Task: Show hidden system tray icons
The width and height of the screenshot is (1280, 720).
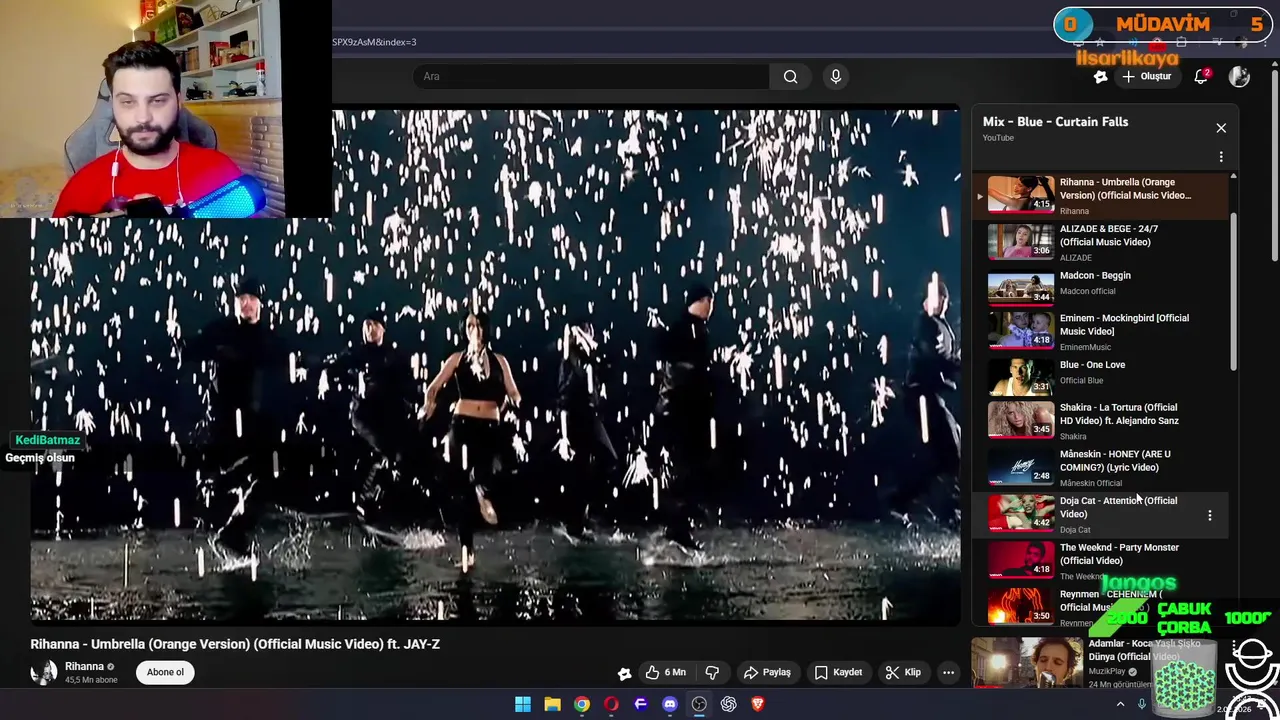Action: click(1120, 704)
